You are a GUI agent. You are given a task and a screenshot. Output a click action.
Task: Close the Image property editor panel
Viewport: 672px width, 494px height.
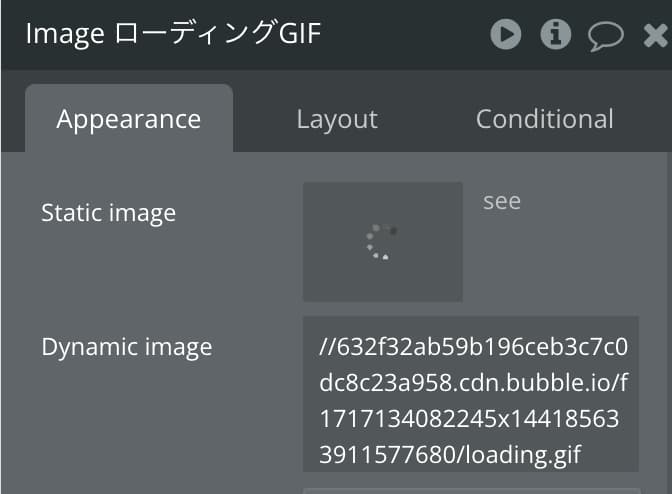pos(656,35)
